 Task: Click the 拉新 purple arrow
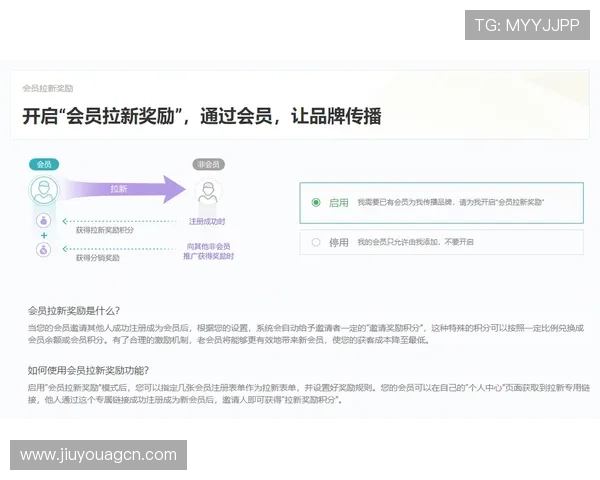(x=125, y=189)
